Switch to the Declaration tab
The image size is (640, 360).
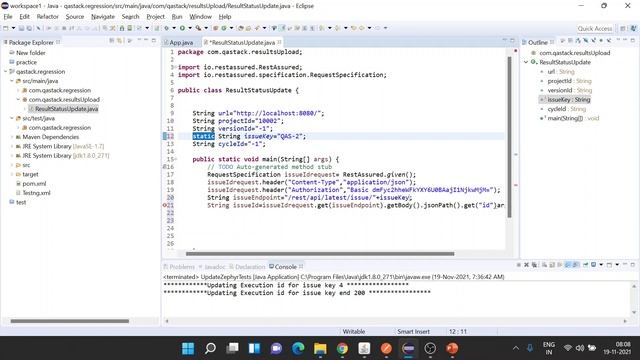coord(247,267)
